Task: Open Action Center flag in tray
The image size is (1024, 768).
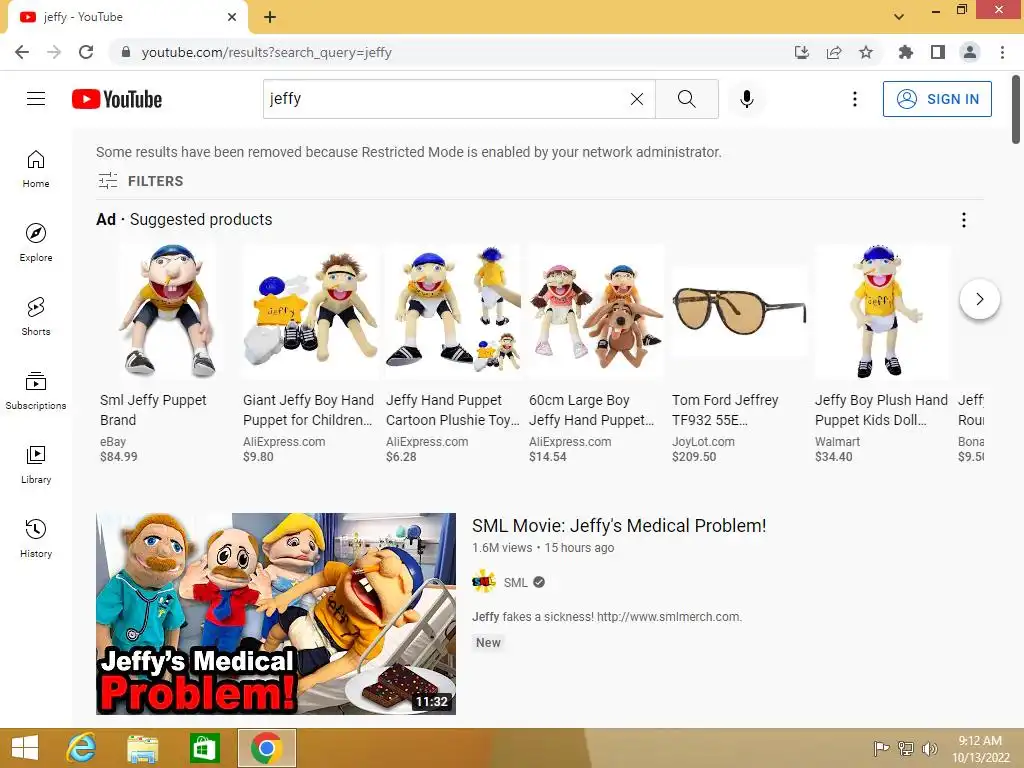Action: tap(881, 748)
